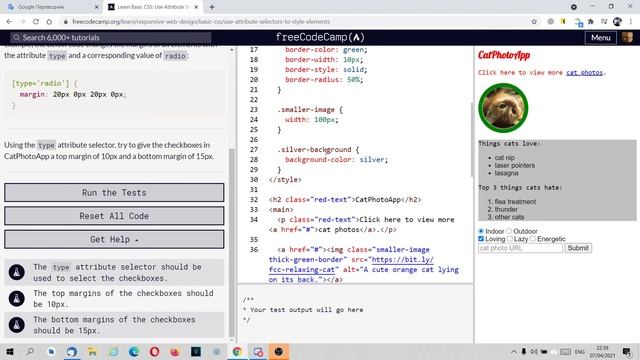Click the Submit button in preview

(578, 248)
